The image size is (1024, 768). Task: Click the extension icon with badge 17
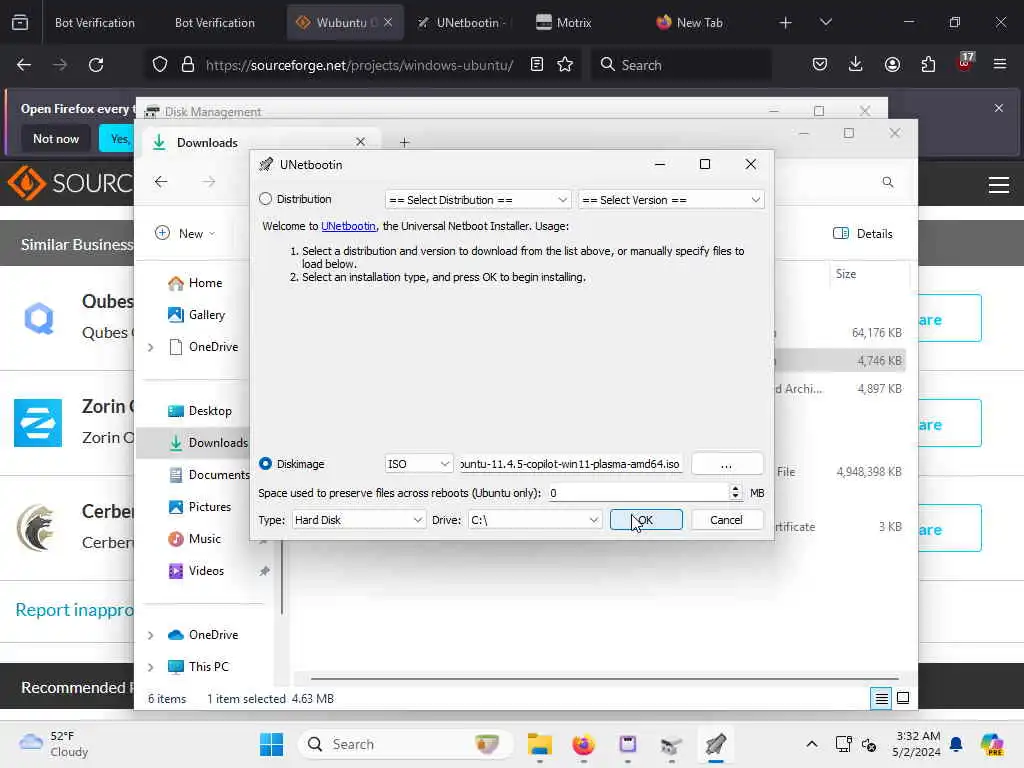pyautogui.click(x=965, y=63)
